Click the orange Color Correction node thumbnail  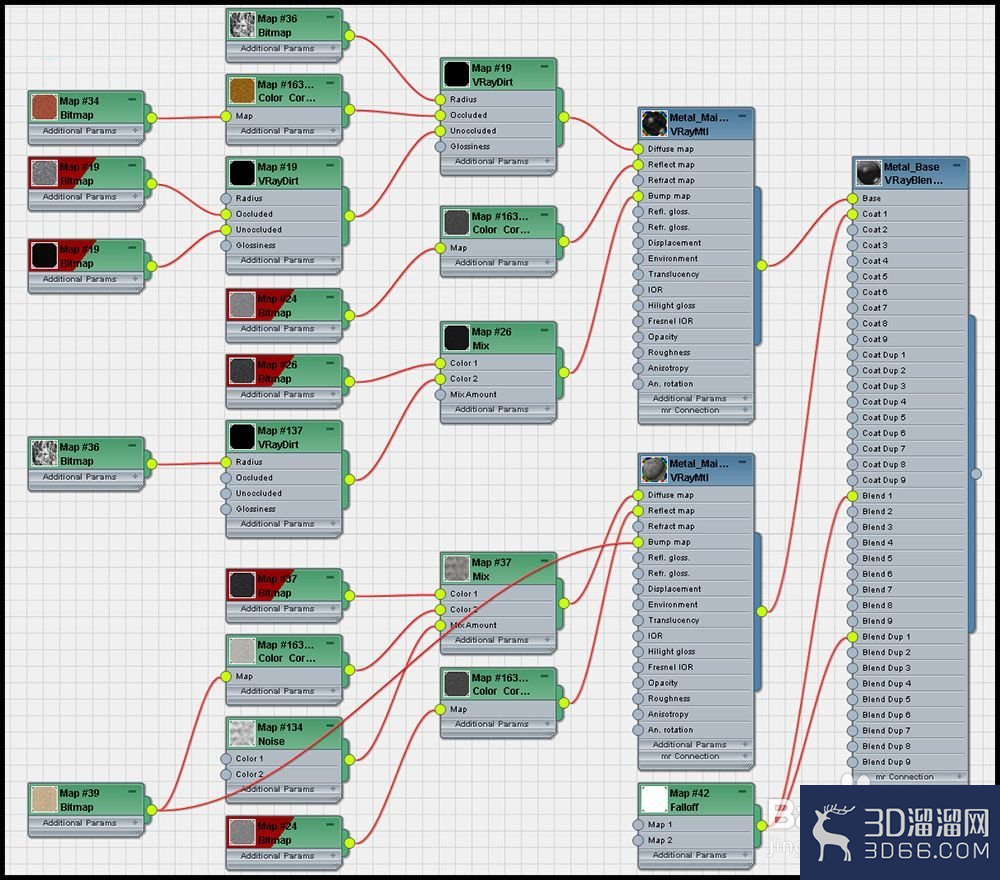[x=242, y=91]
